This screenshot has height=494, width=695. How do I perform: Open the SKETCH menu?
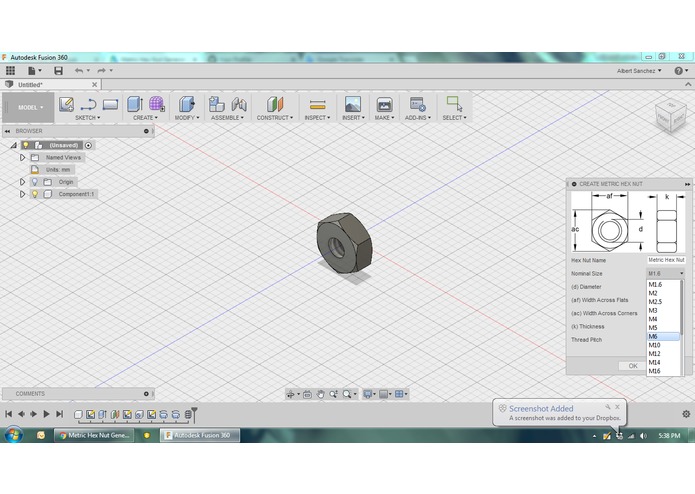(87, 118)
